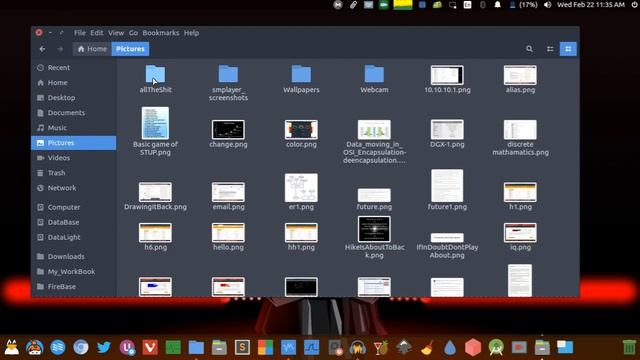
Task: Select the DGX-1.png thumbnail
Action: [447, 129]
